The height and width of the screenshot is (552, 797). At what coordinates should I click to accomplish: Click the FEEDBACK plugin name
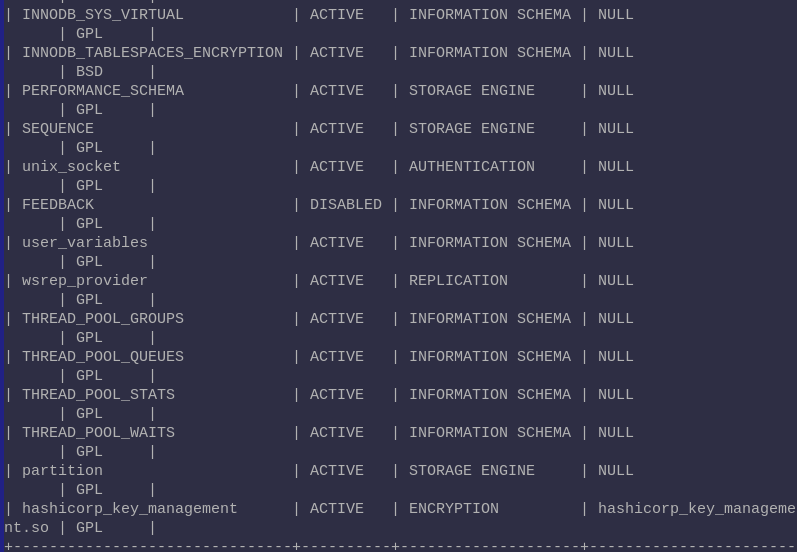(x=58, y=205)
